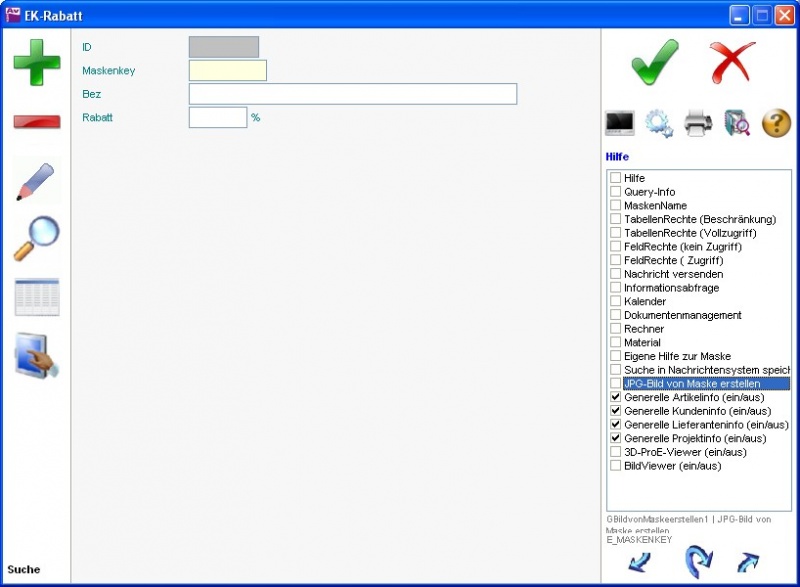Screen dimensions: 800x587
Task: Toggle the Dokumentenmanagement checkbox
Action: coord(616,315)
